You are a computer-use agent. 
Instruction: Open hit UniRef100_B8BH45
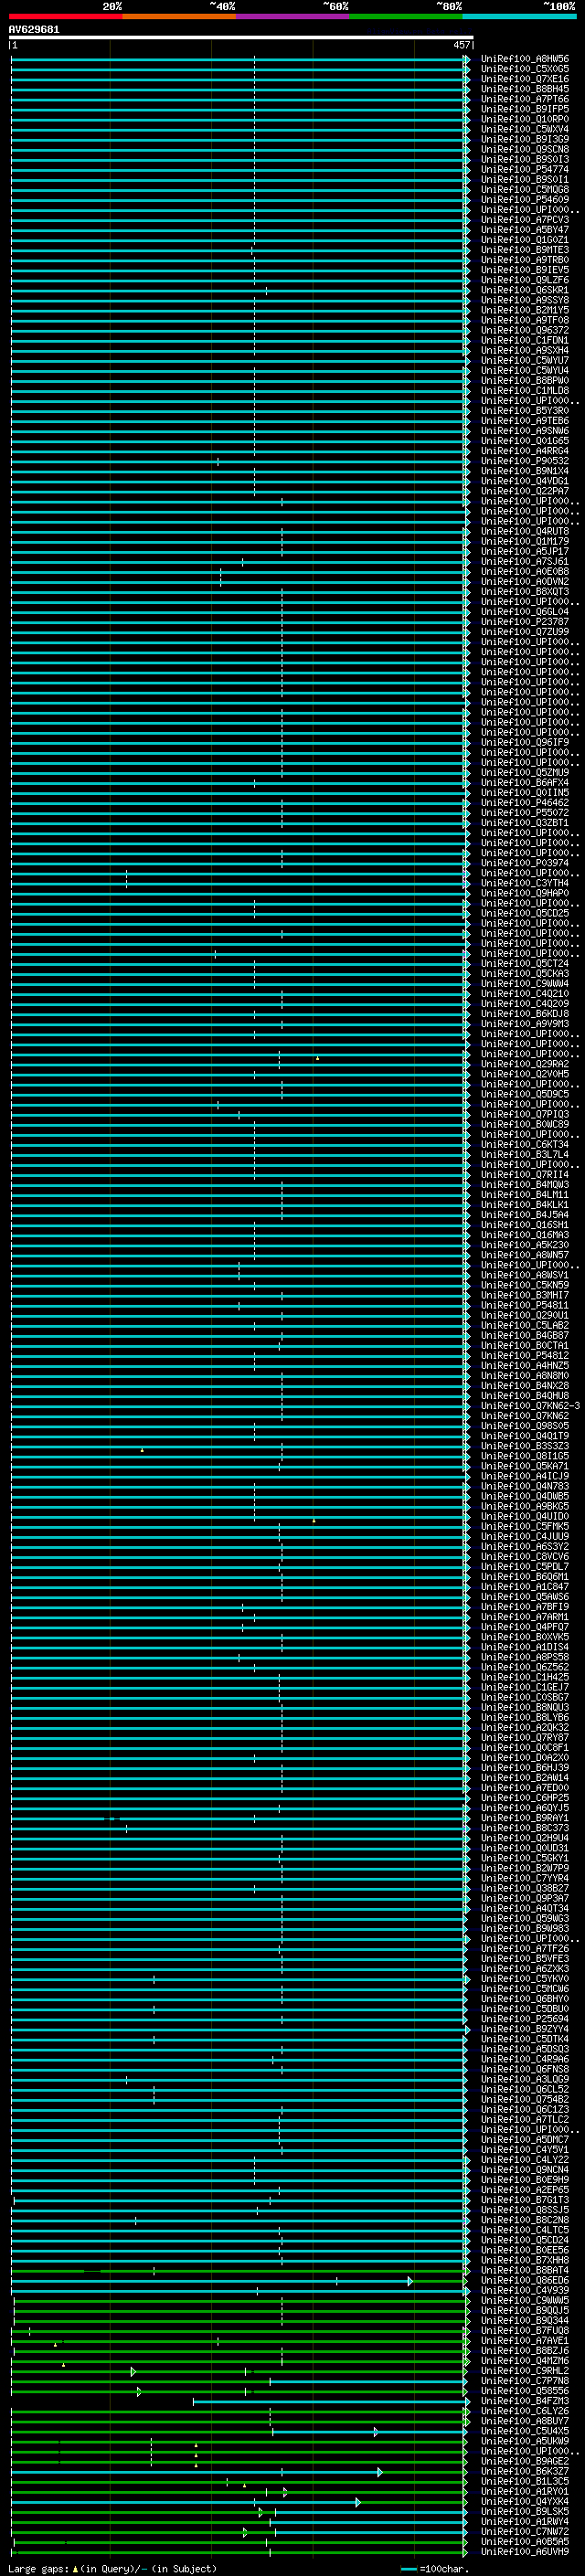(525, 89)
